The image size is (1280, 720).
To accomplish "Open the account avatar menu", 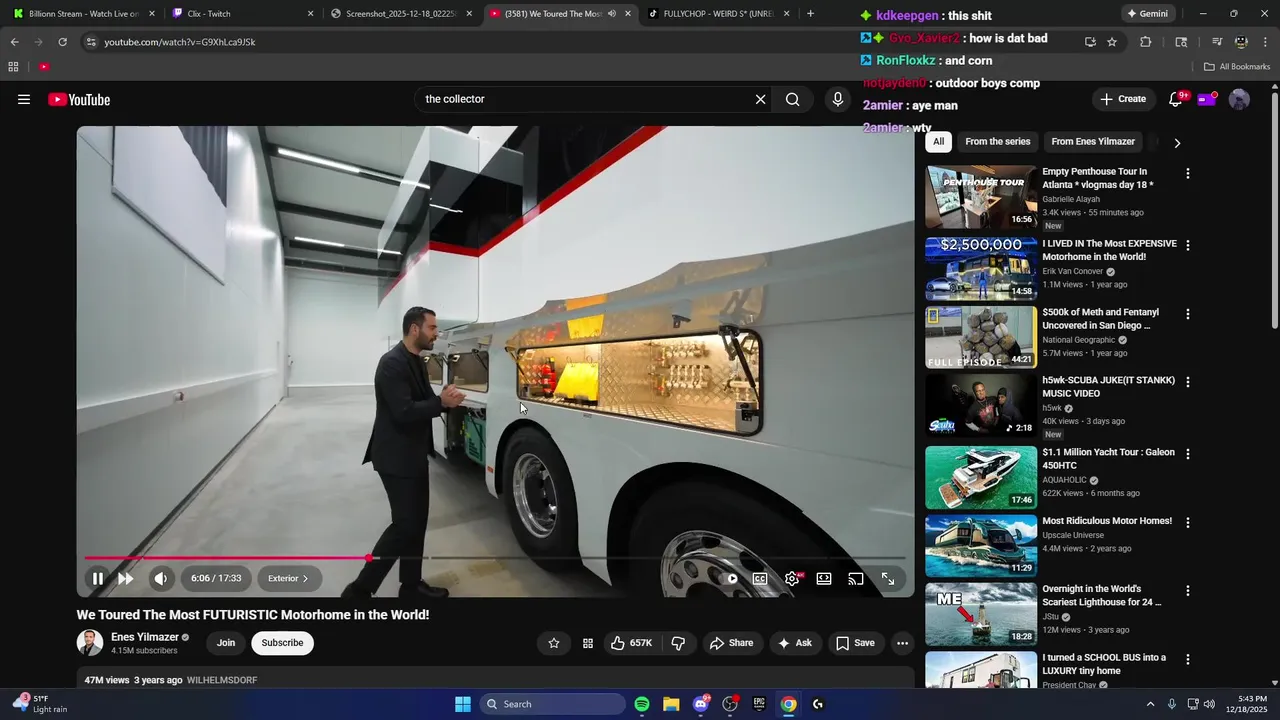I will pyautogui.click(x=1239, y=99).
